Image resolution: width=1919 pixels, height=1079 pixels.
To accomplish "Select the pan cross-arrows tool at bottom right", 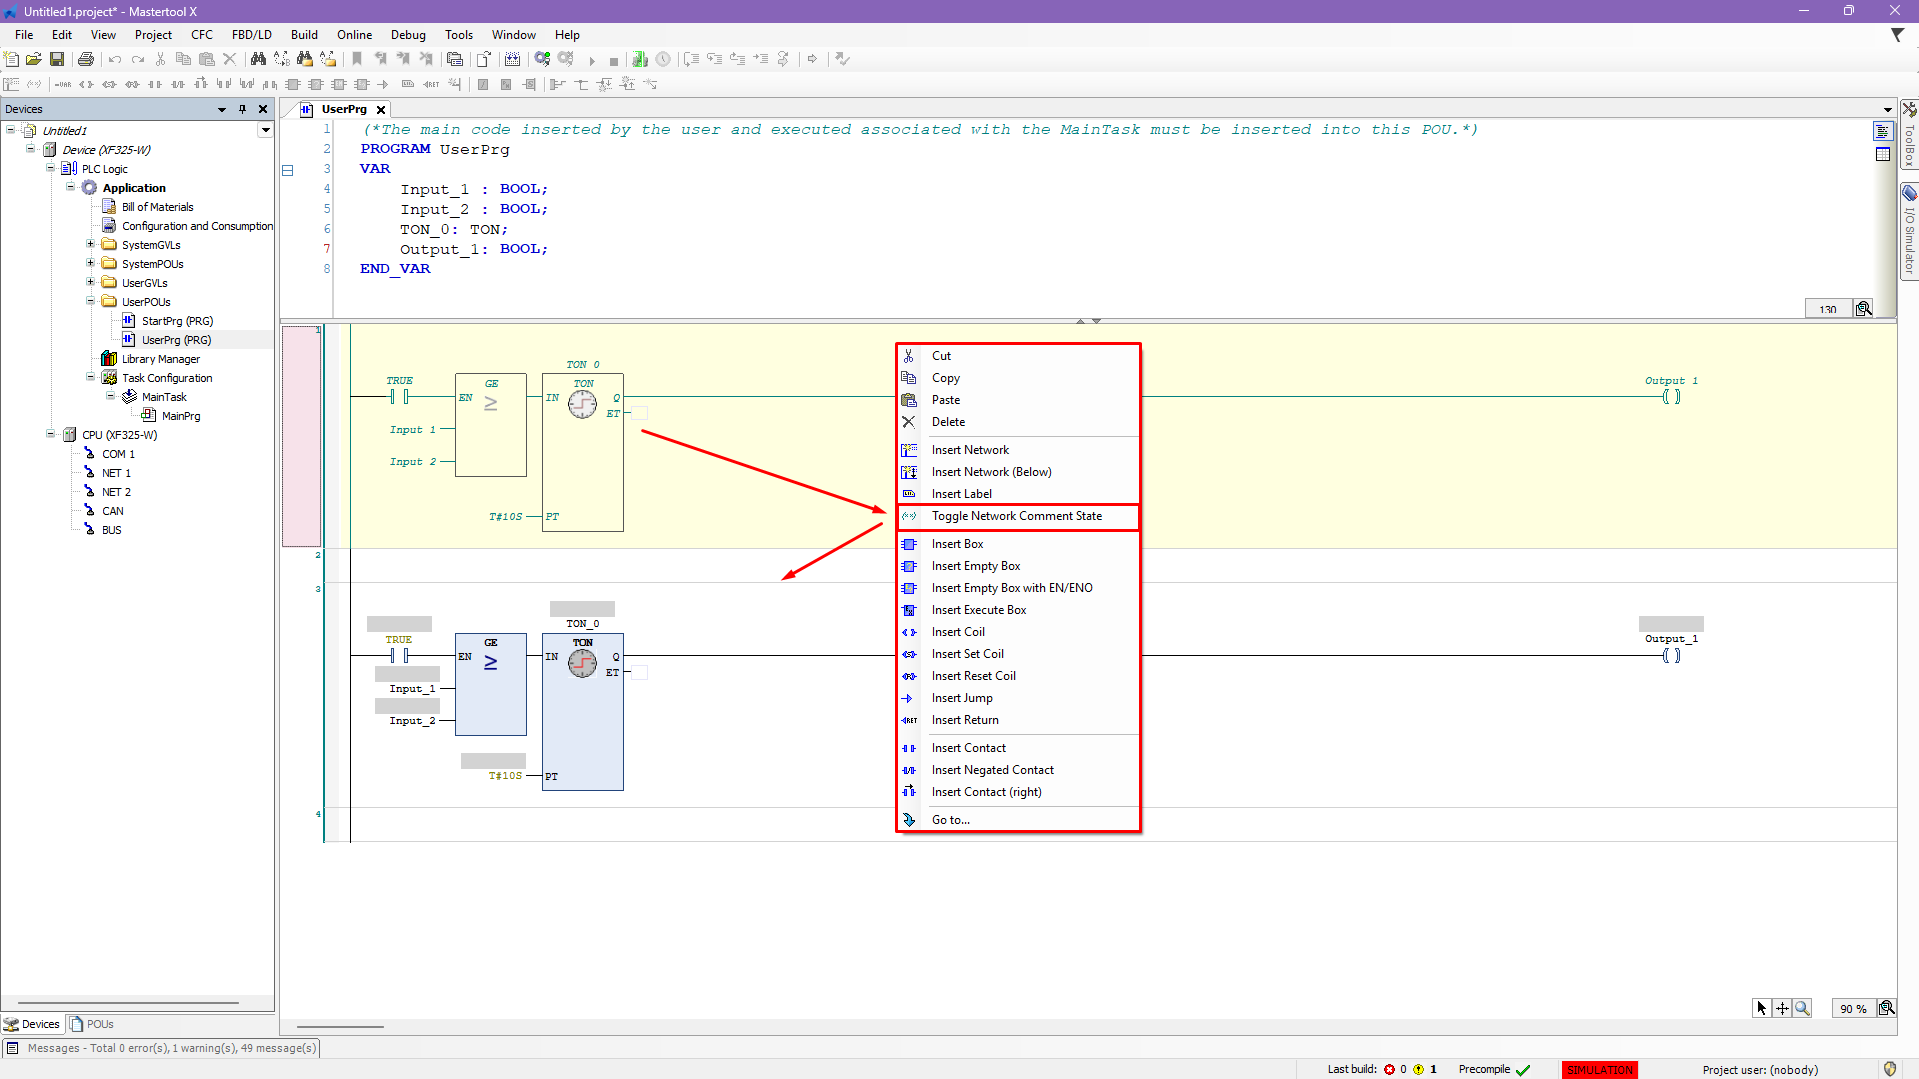I will tap(1782, 1008).
